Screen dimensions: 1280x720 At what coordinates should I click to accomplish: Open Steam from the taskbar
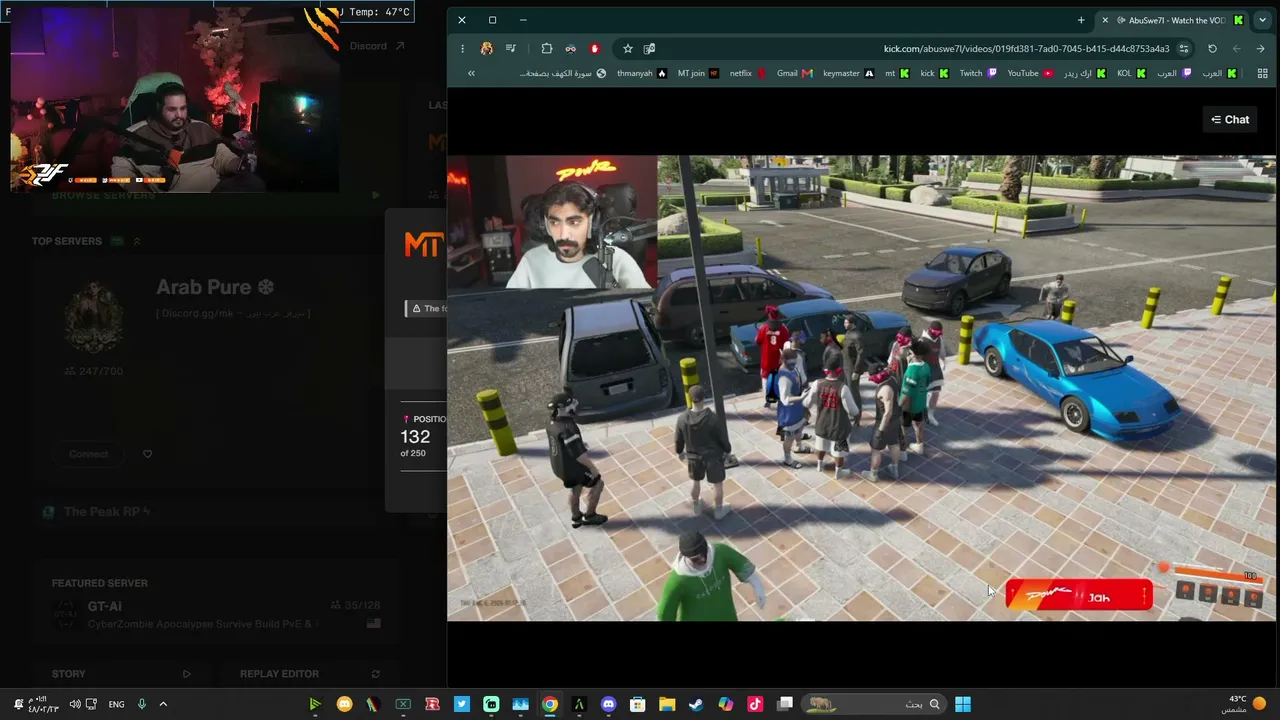[x=696, y=704]
